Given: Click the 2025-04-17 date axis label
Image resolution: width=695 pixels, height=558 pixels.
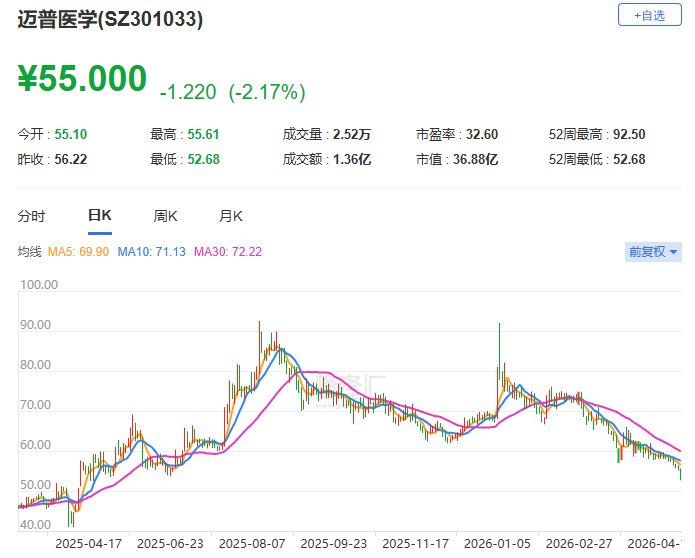Looking at the screenshot, I should click(88, 543).
